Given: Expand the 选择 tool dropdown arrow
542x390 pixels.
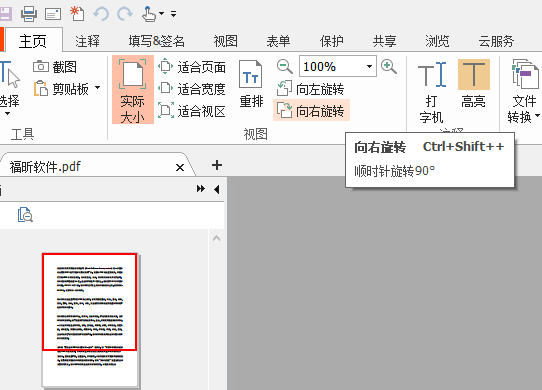Looking at the screenshot, I should [x=7, y=113].
